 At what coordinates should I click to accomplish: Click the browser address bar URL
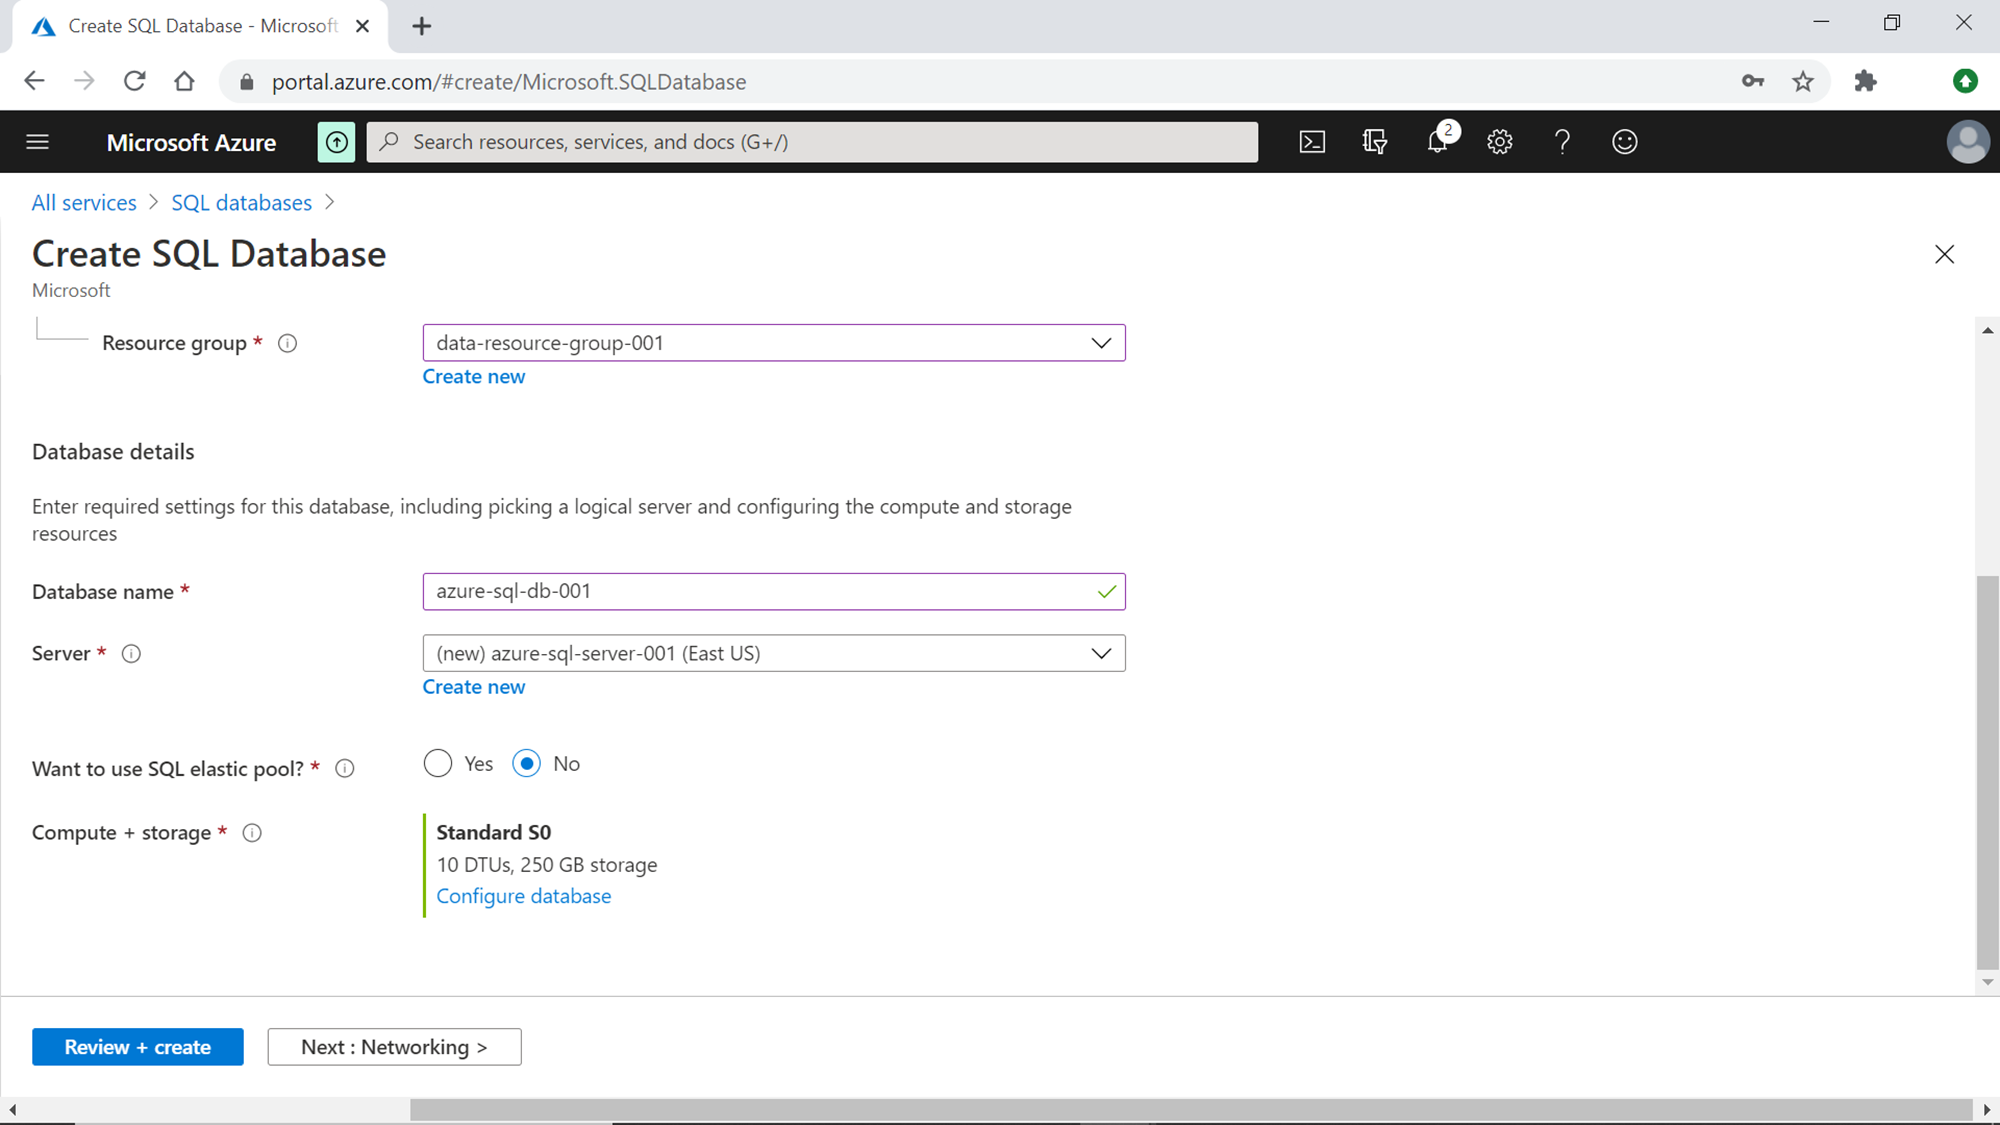508,82
